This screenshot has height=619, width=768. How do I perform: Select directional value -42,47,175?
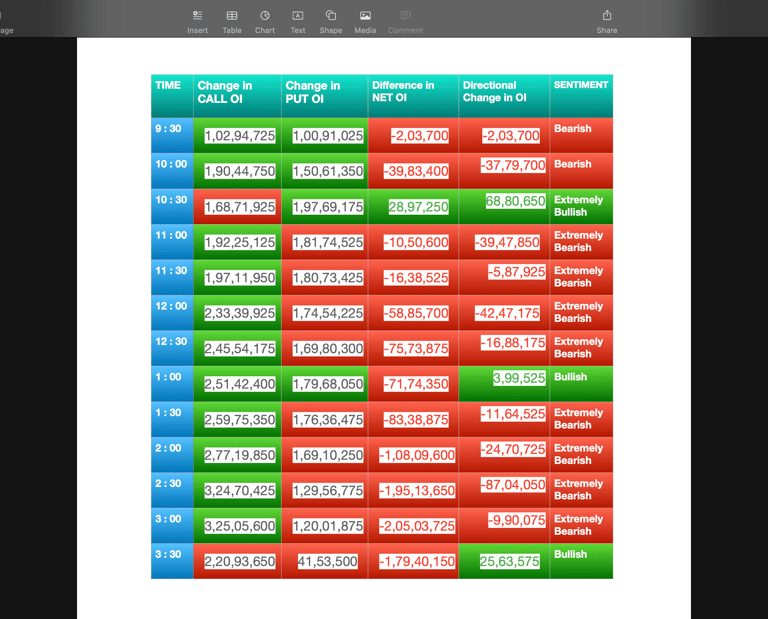(x=507, y=313)
